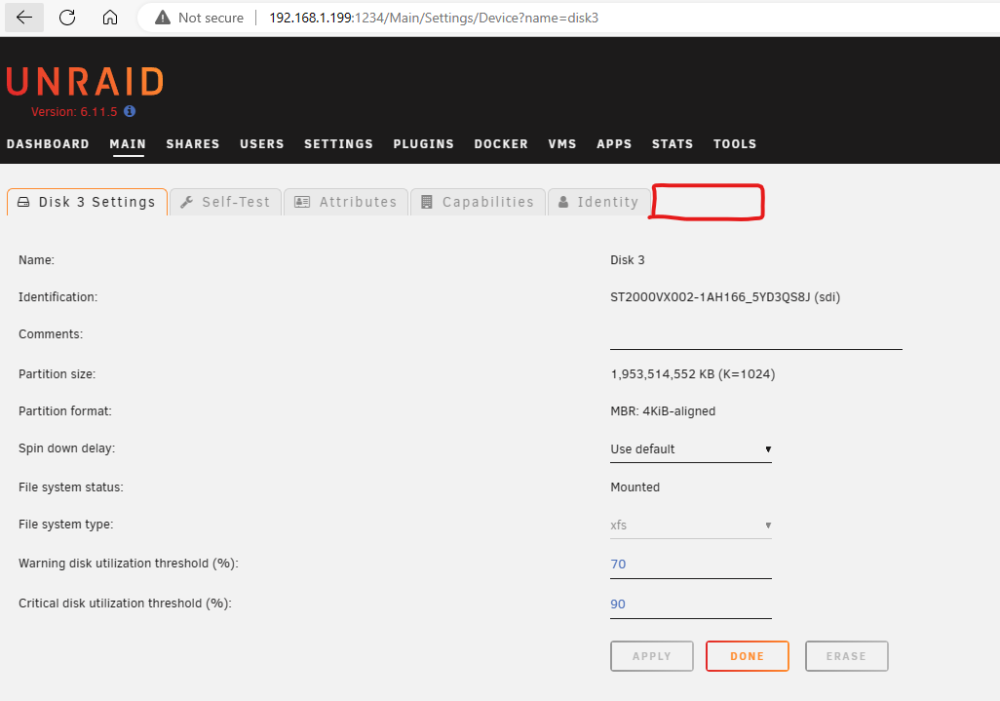The width and height of the screenshot is (1000, 701).
Task: Click the Disk 3 name value
Action: (x=628, y=260)
